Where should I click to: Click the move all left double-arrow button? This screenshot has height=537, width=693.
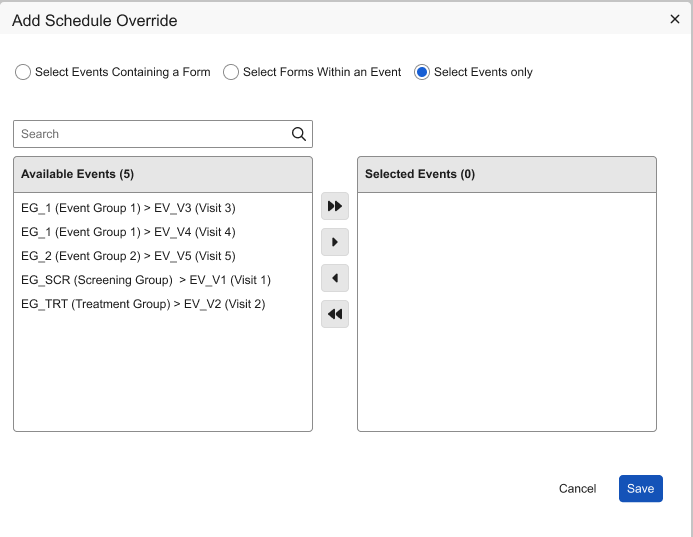pos(335,314)
